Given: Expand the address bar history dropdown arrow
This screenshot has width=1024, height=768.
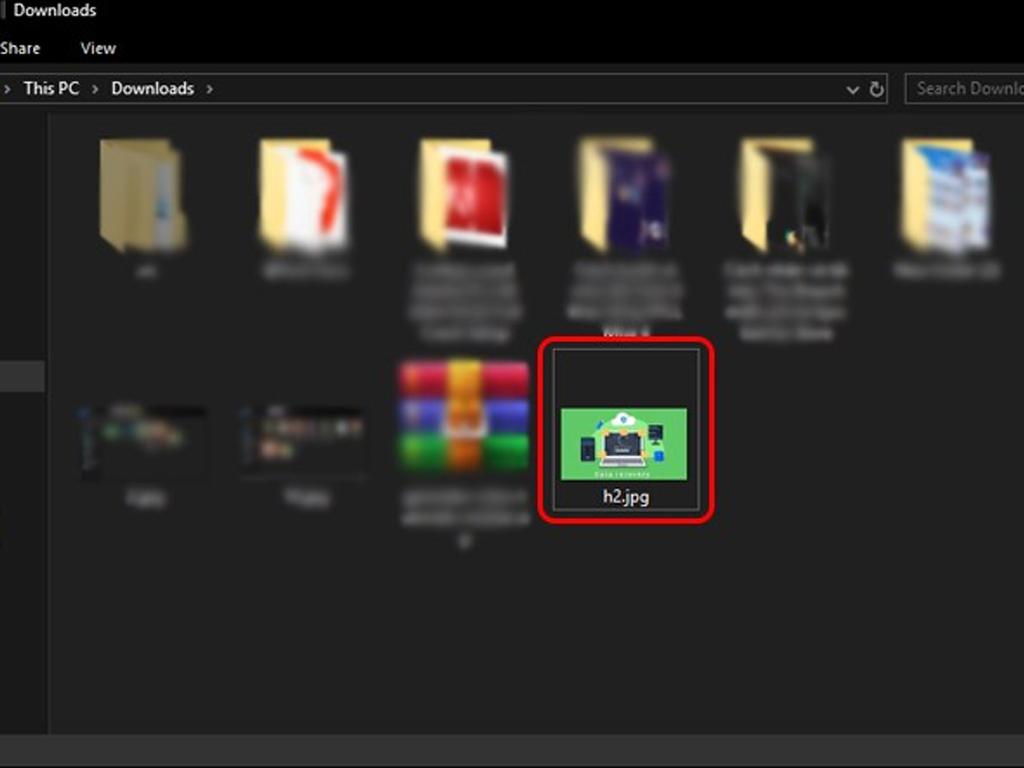Looking at the screenshot, I should coord(852,89).
